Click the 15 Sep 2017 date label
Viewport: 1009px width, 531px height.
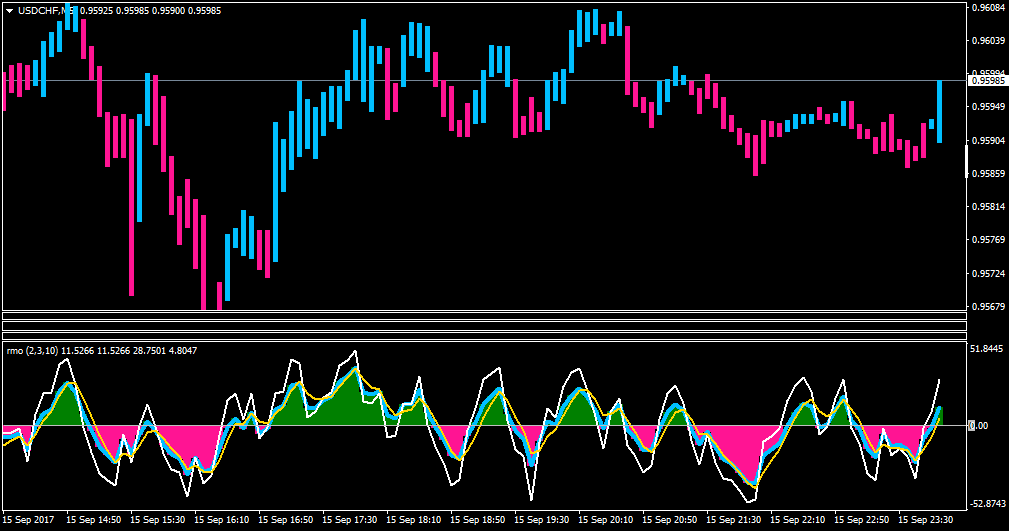point(28,519)
